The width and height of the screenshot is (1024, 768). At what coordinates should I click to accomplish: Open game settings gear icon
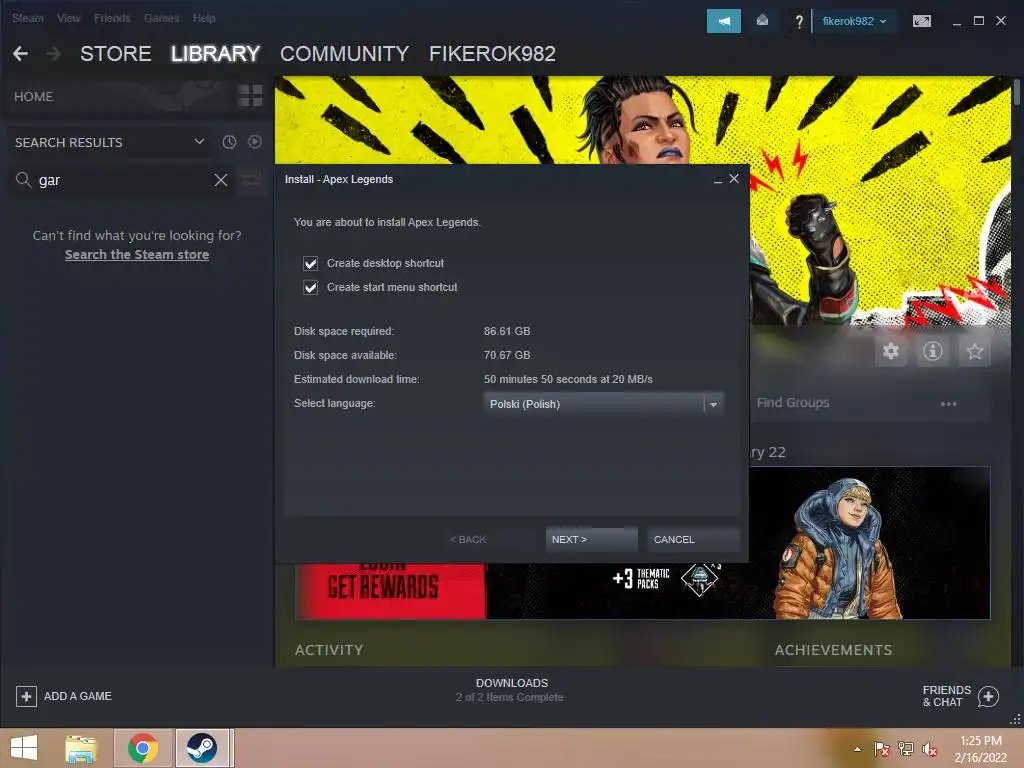tap(891, 351)
